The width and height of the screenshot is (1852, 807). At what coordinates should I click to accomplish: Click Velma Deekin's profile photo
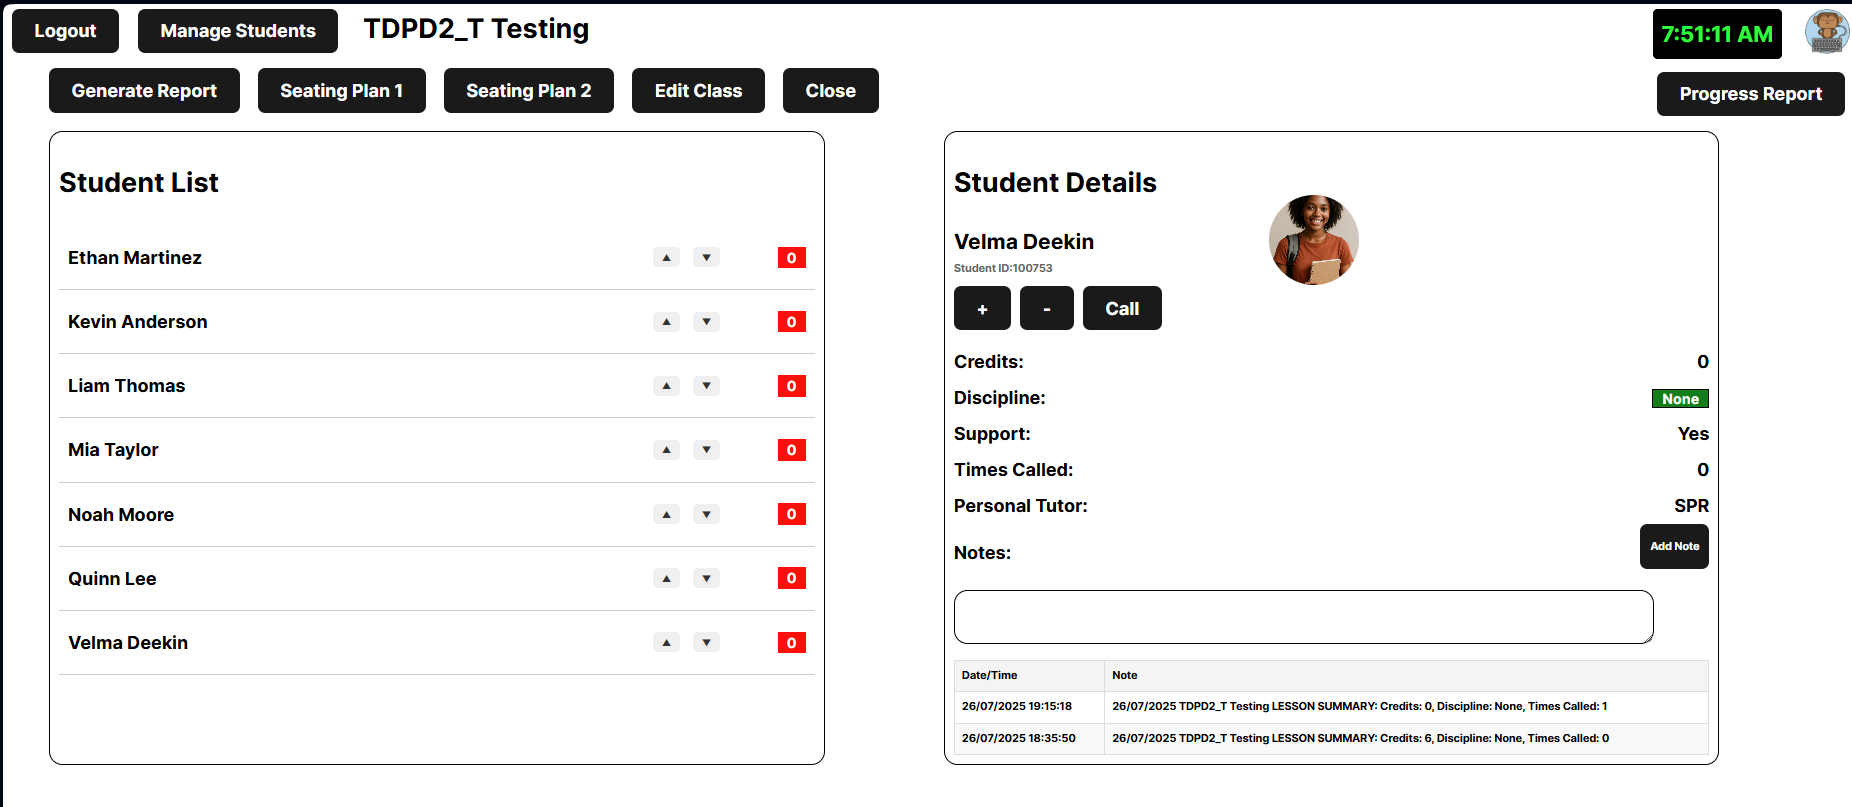click(x=1313, y=240)
